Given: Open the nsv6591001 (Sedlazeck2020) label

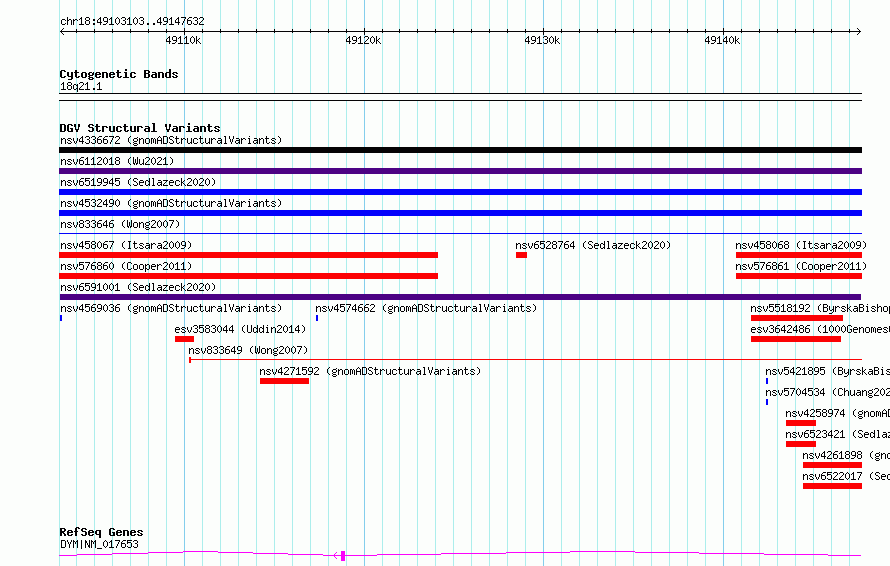Looking at the screenshot, I should click(x=138, y=287).
